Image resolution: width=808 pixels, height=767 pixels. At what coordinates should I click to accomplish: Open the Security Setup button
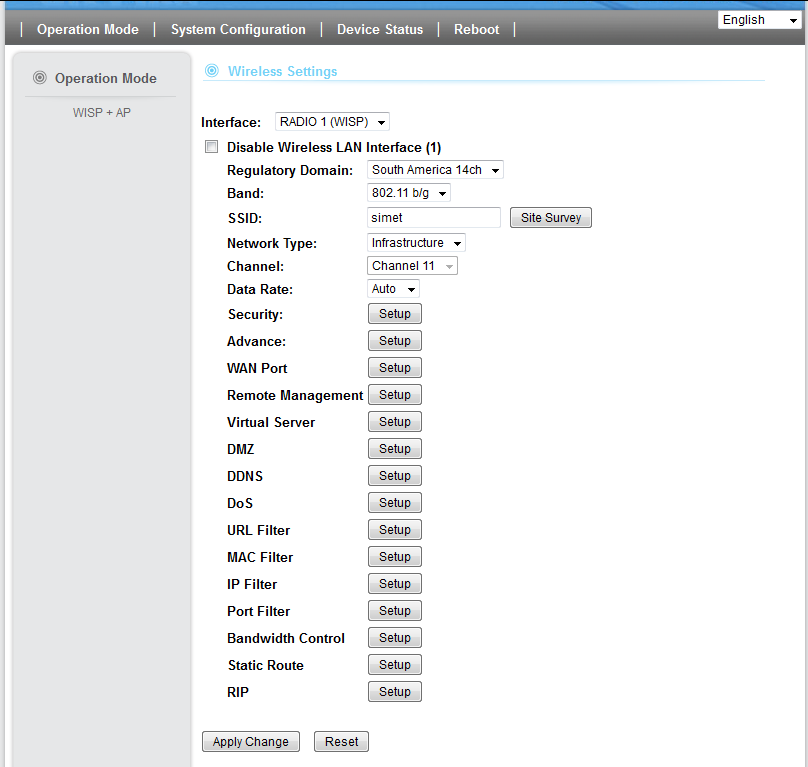pyautogui.click(x=395, y=314)
